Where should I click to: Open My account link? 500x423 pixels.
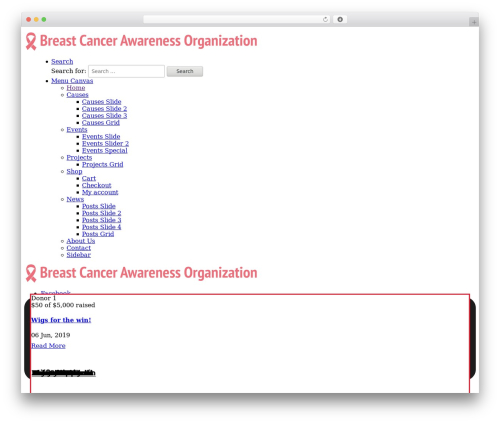click(100, 192)
